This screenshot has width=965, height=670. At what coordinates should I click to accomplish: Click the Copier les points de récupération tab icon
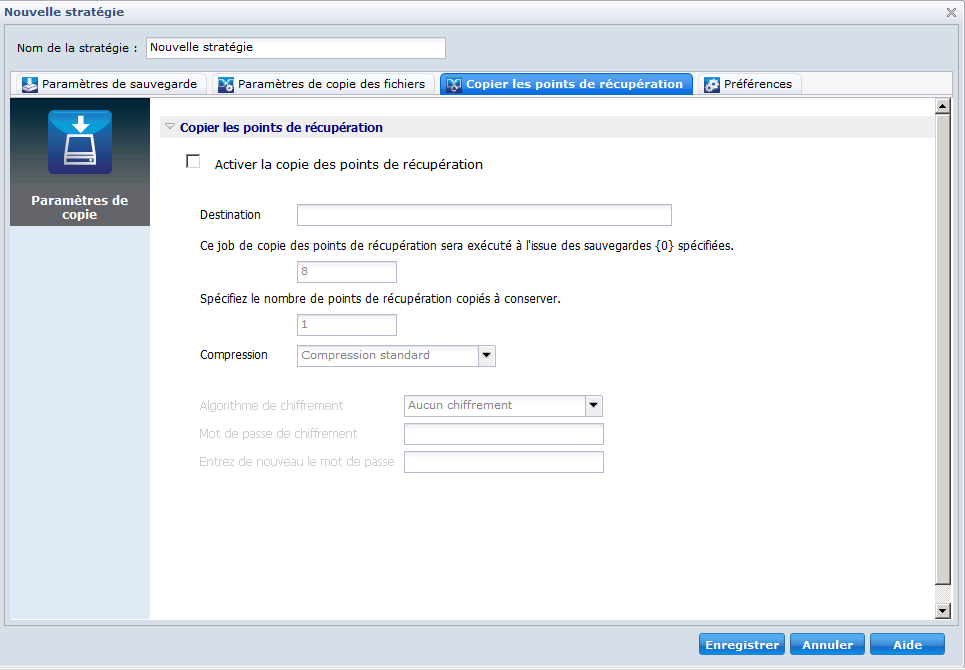452,85
